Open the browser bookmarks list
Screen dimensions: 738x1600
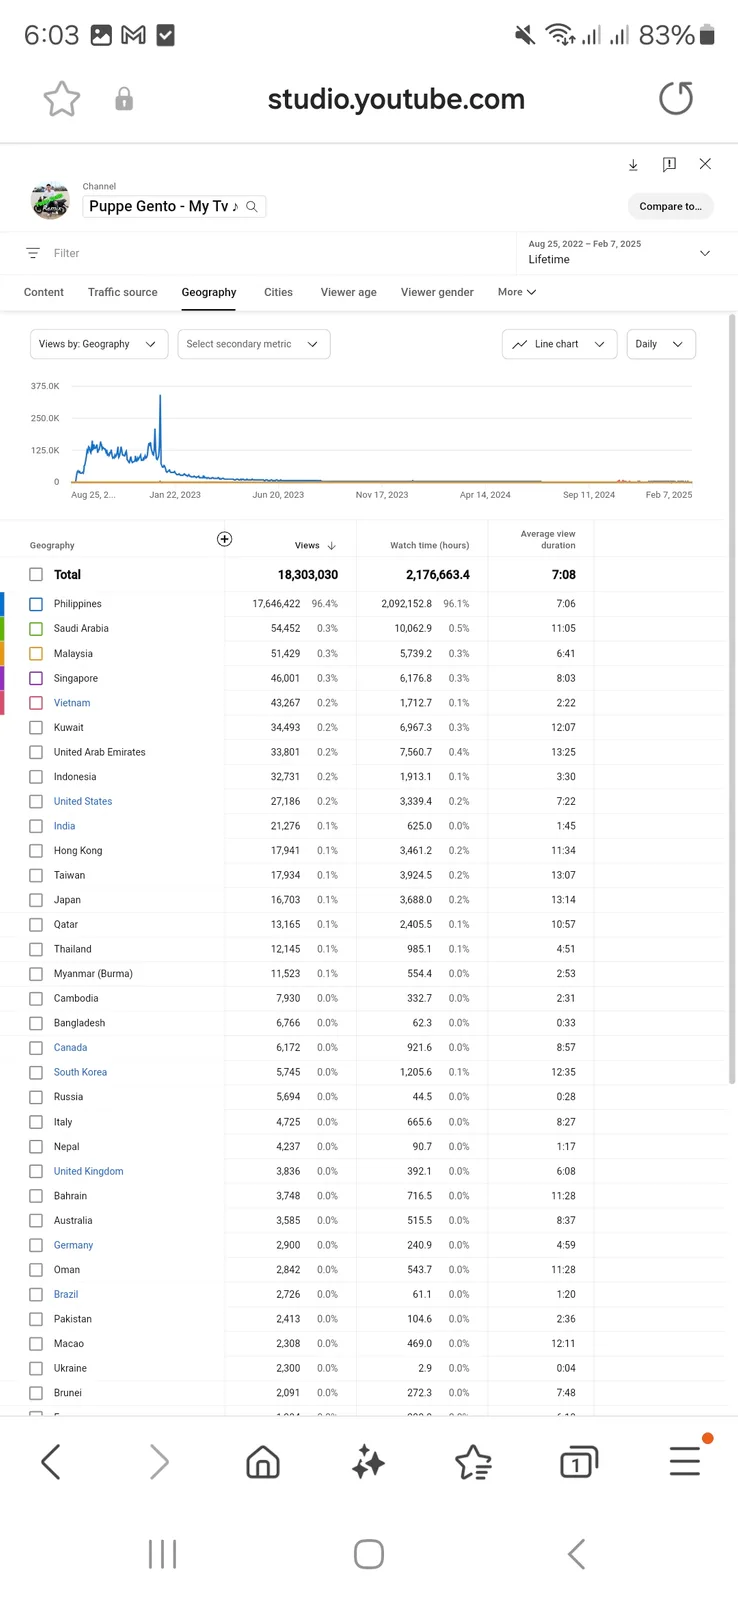473,1462
